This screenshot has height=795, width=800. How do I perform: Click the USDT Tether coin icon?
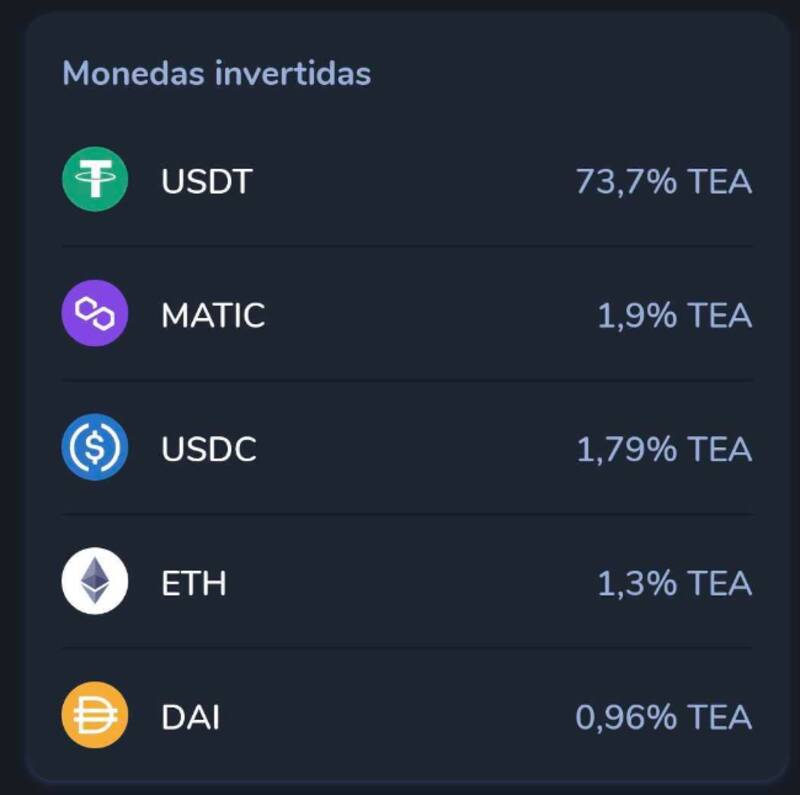pos(95,180)
